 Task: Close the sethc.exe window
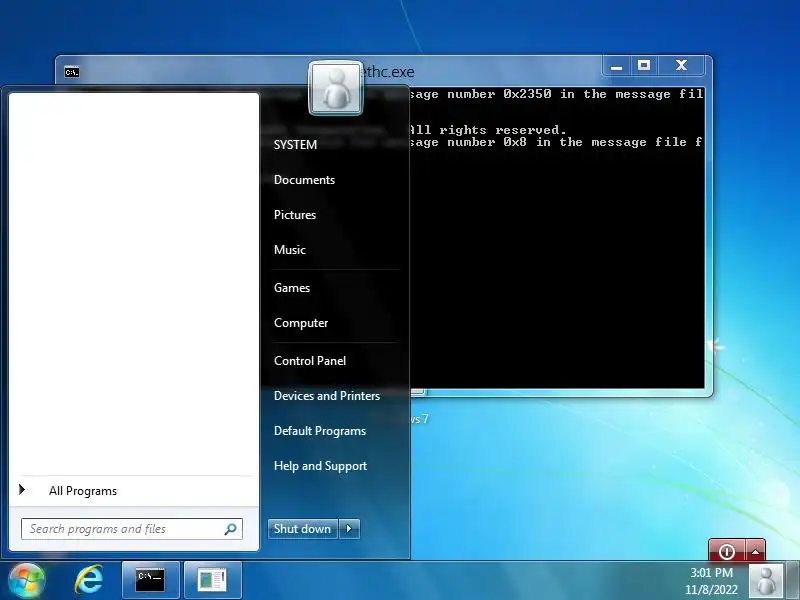(x=682, y=66)
